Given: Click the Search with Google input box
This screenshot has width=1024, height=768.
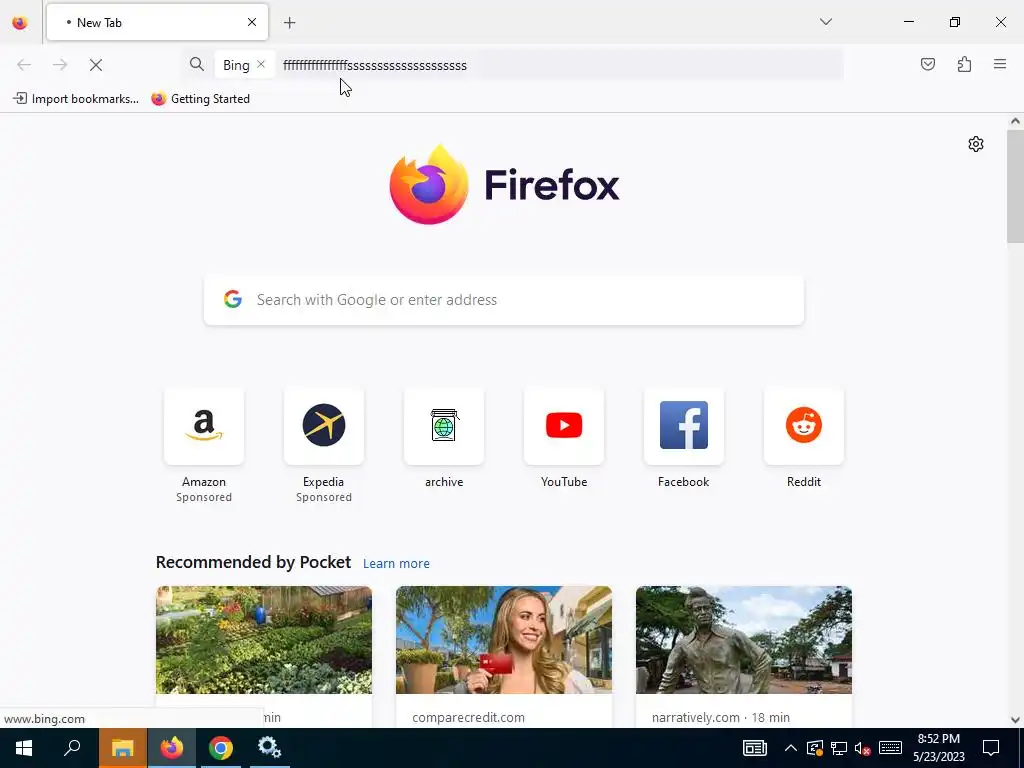Looking at the screenshot, I should 504,300.
